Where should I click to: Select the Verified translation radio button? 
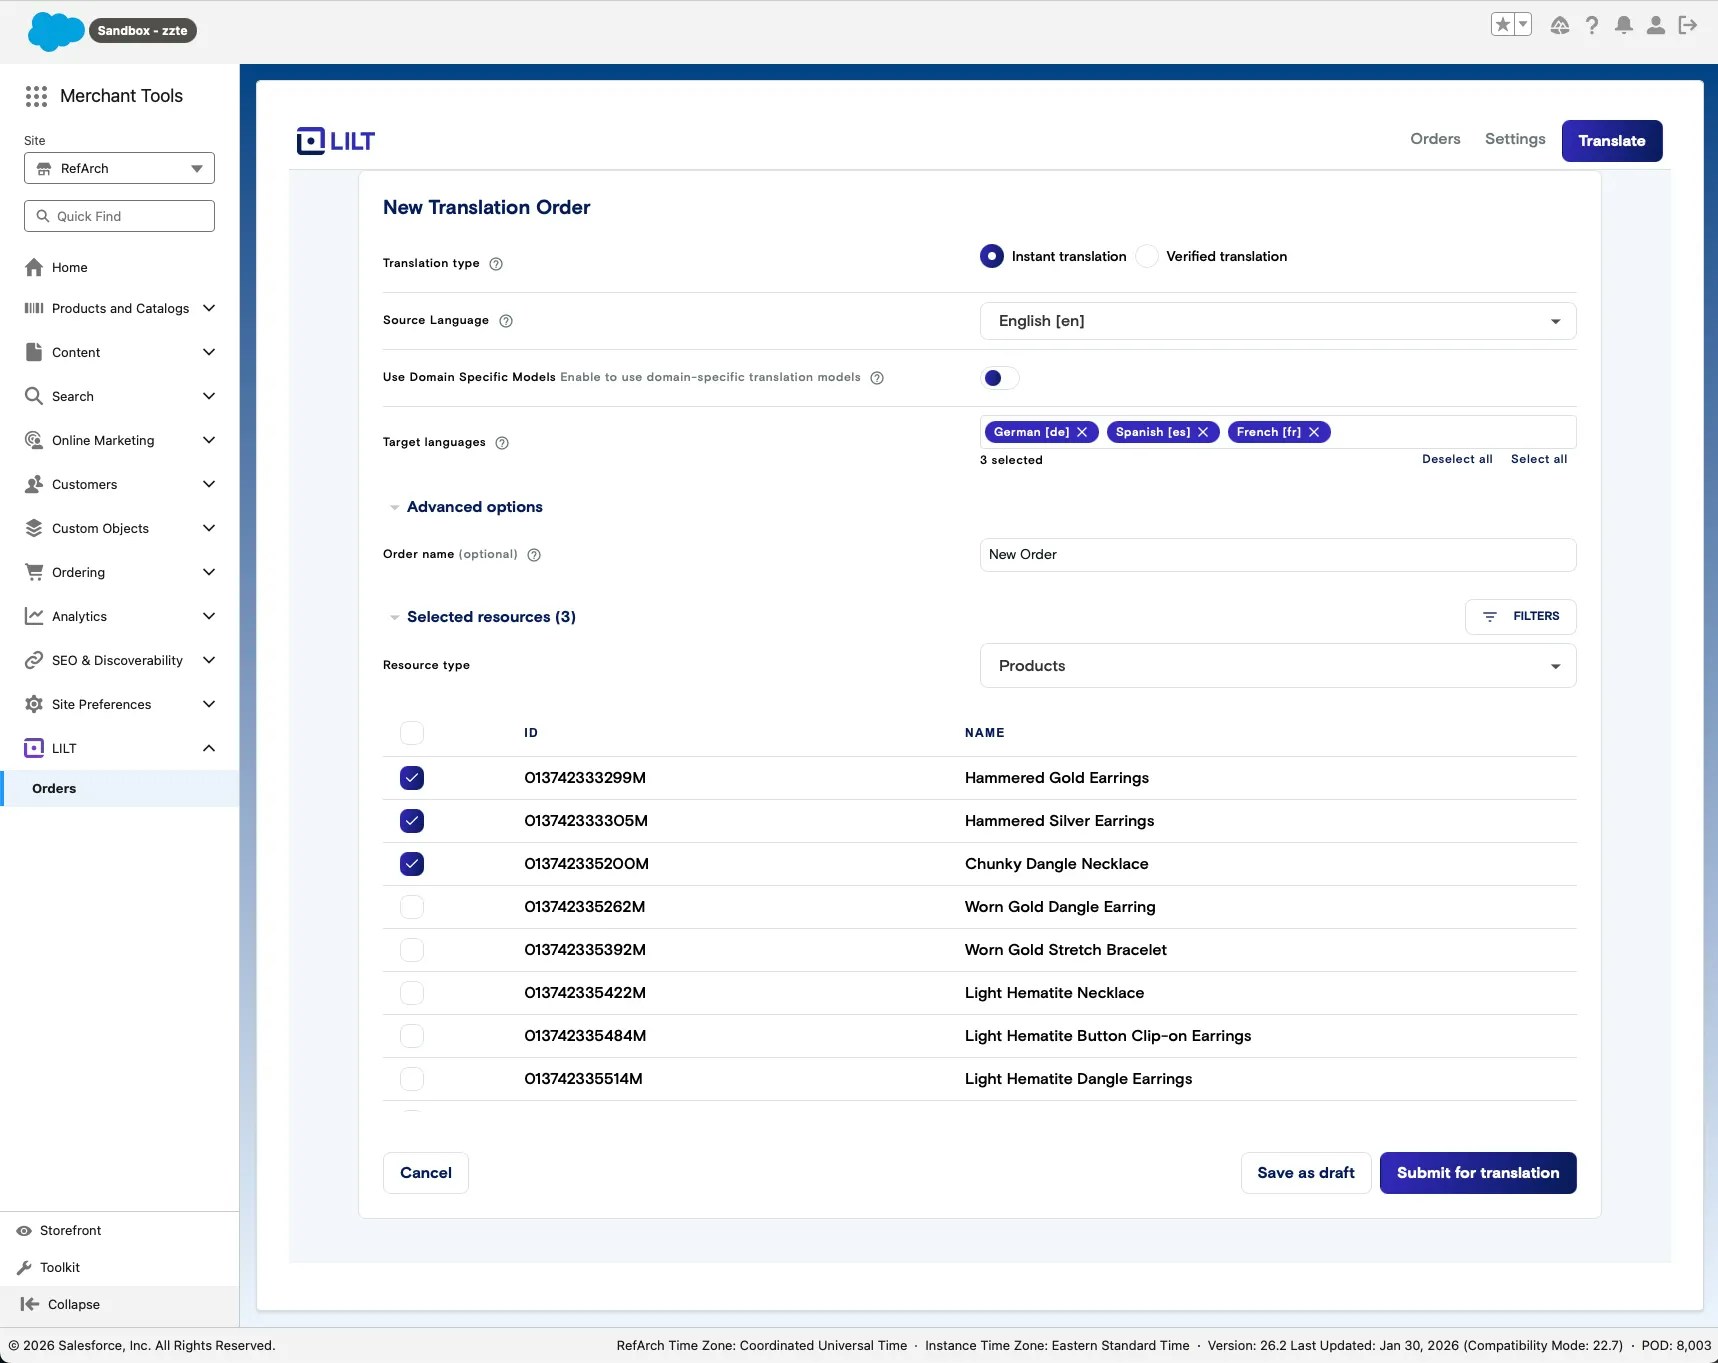[1148, 256]
